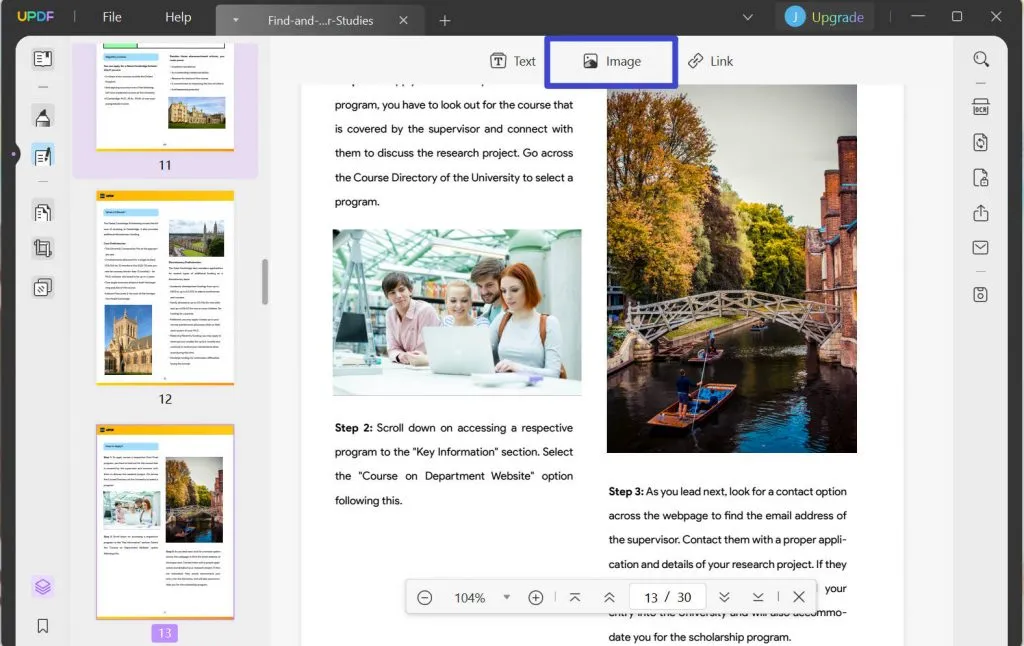Screen dimensions: 1024x646
Task: Open the search magnifier in right sidebar
Action: [x=981, y=60]
